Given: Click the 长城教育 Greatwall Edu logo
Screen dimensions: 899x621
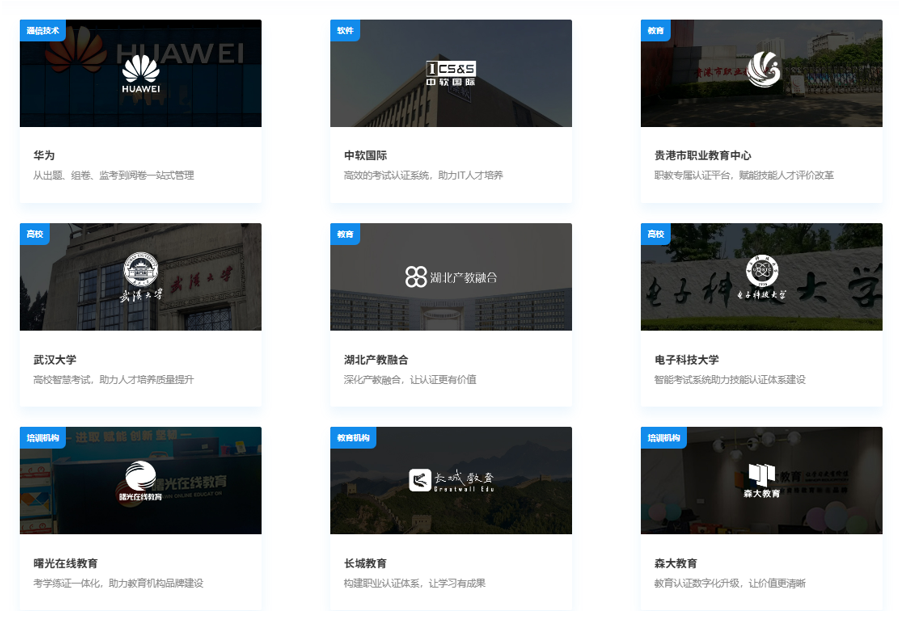Looking at the screenshot, I should pyautogui.click(x=451, y=481).
